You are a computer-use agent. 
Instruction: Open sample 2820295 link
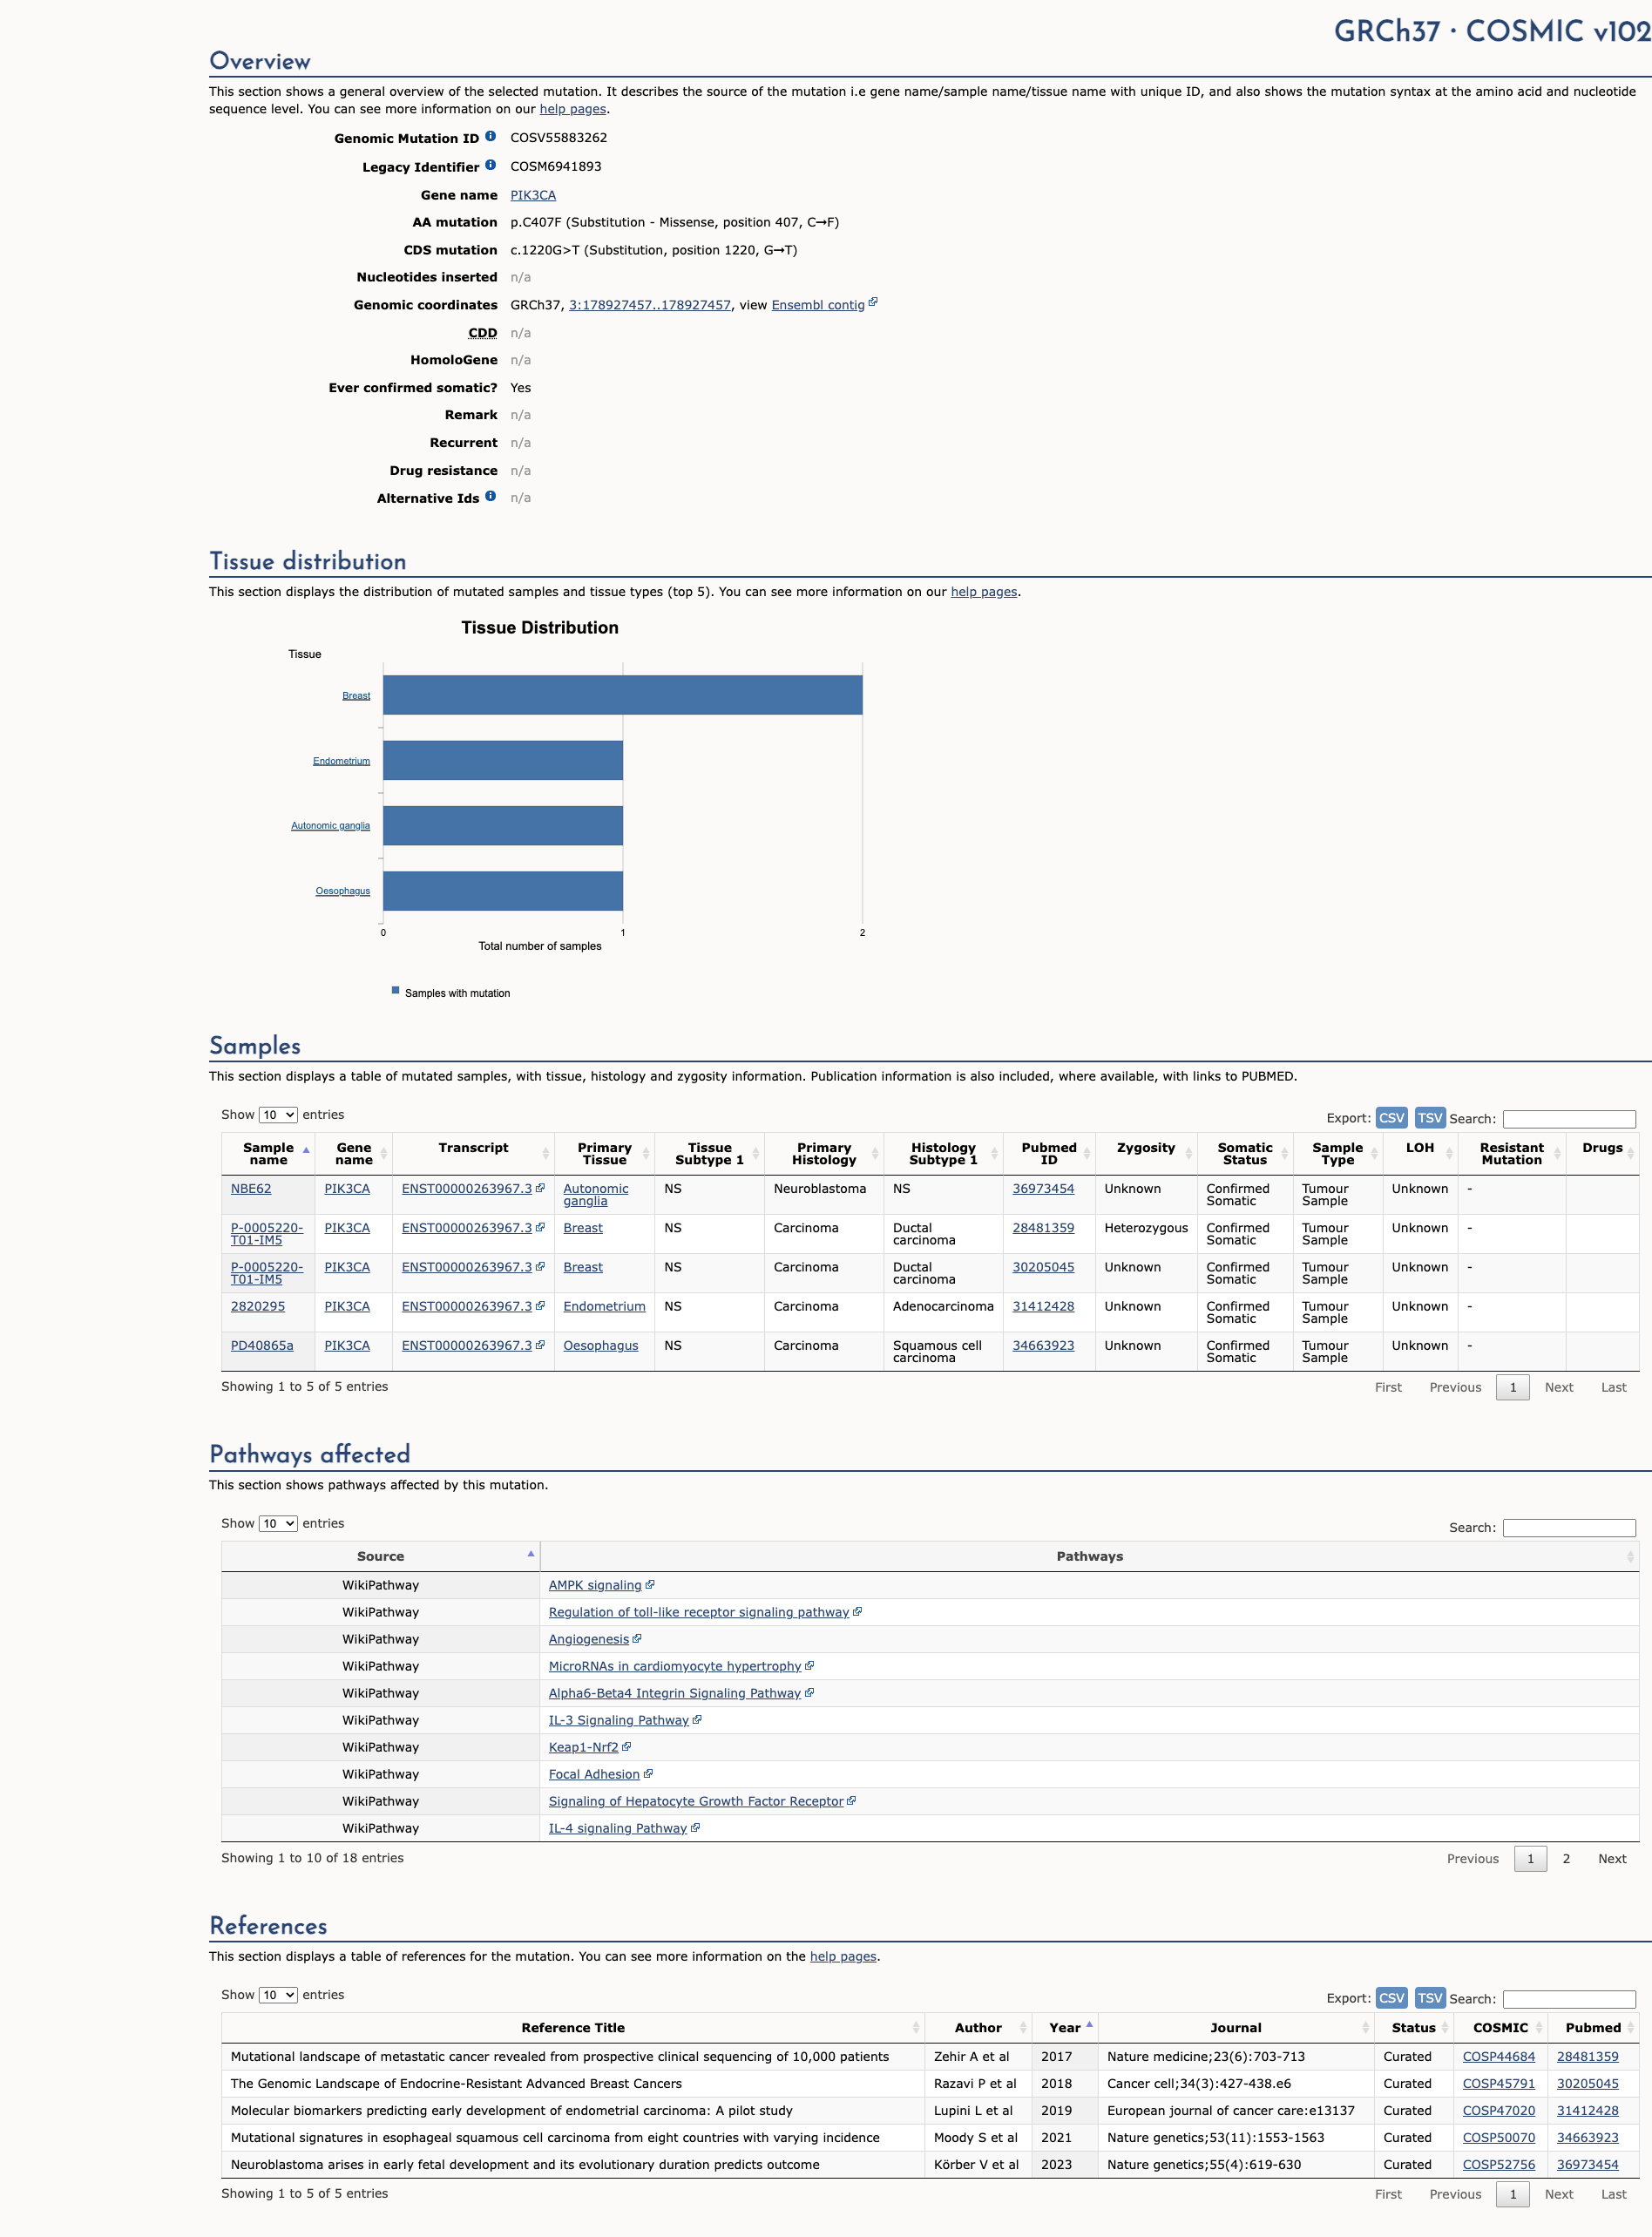point(258,1306)
